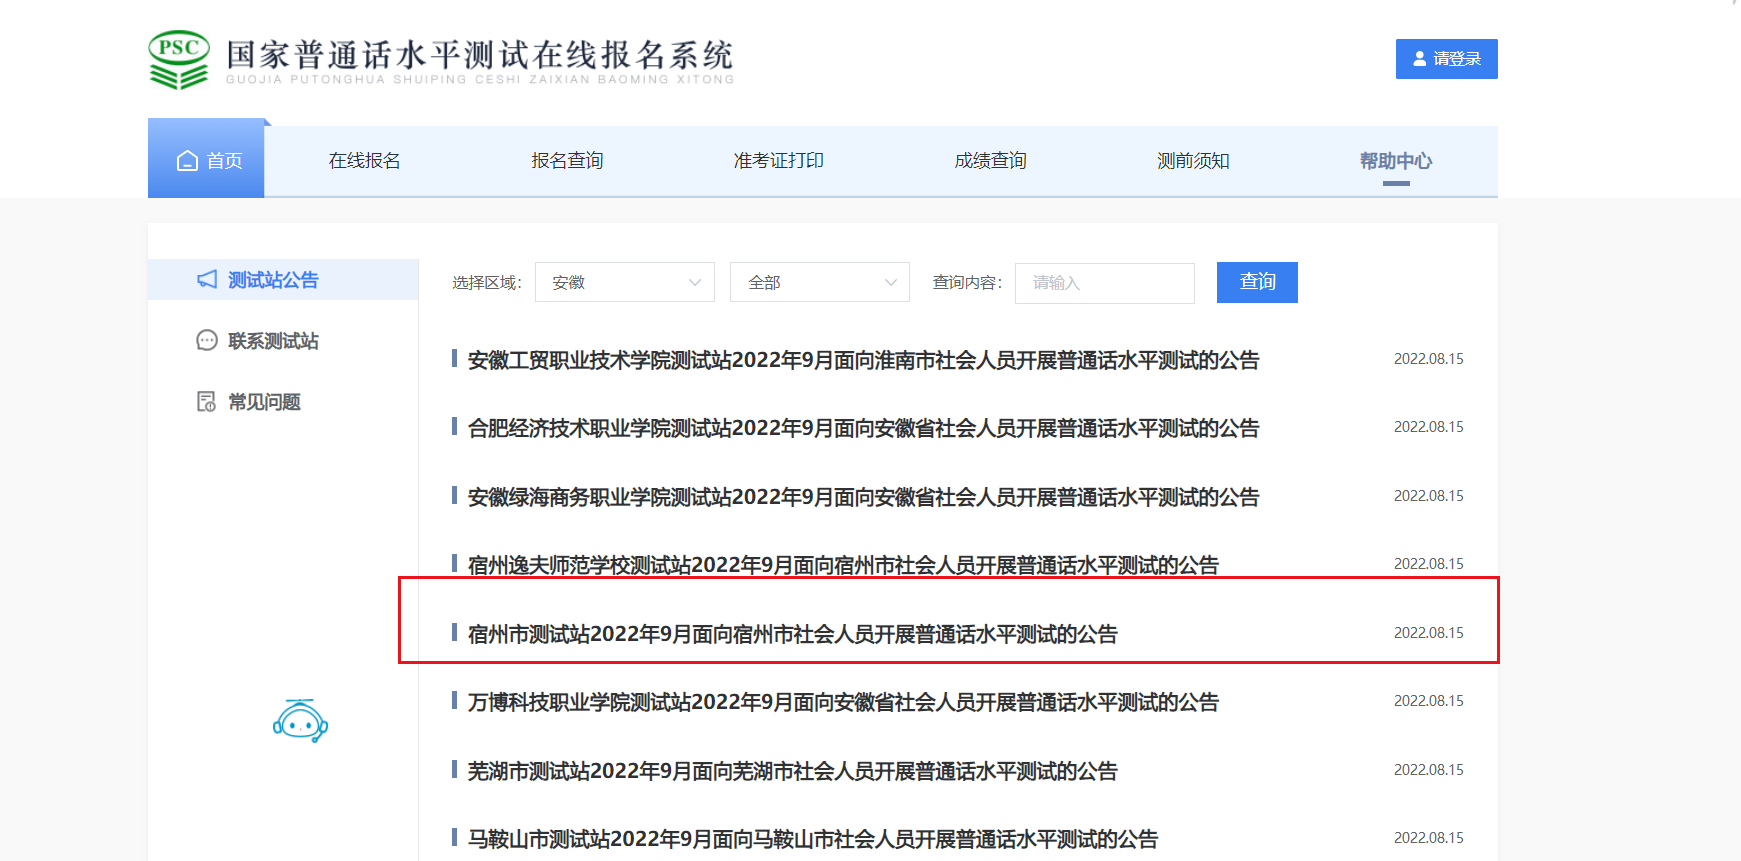Open the 芜湖市测试站 announcement link
The height and width of the screenshot is (861, 1741).
click(792, 771)
